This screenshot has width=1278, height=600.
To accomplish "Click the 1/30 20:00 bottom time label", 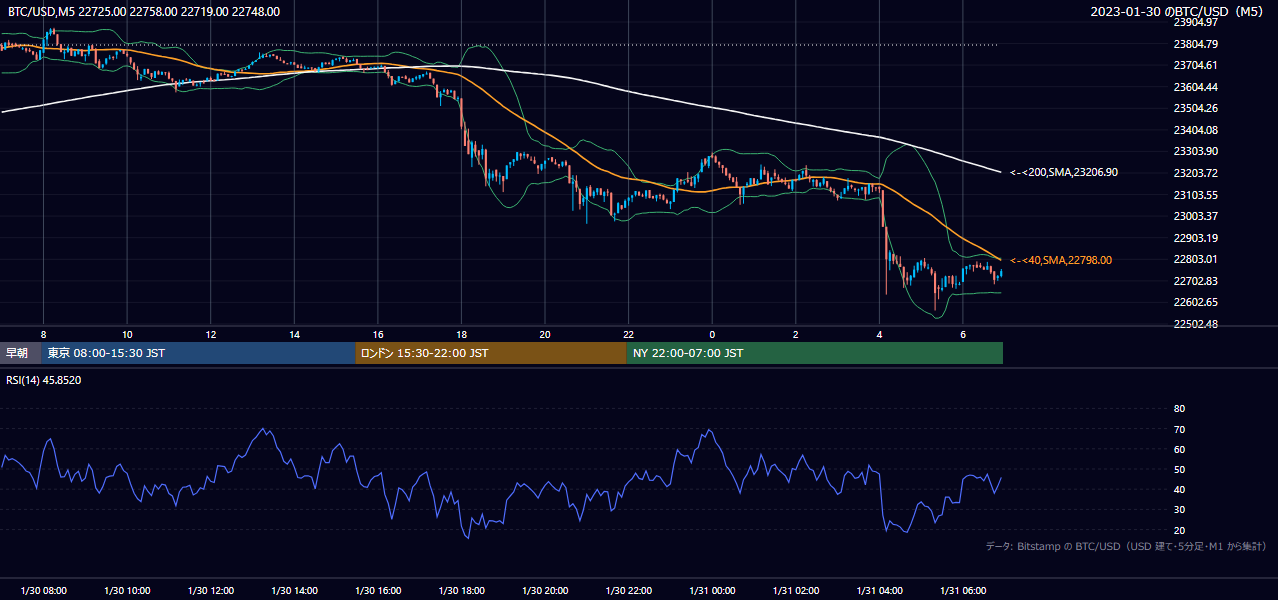I will tap(545, 591).
